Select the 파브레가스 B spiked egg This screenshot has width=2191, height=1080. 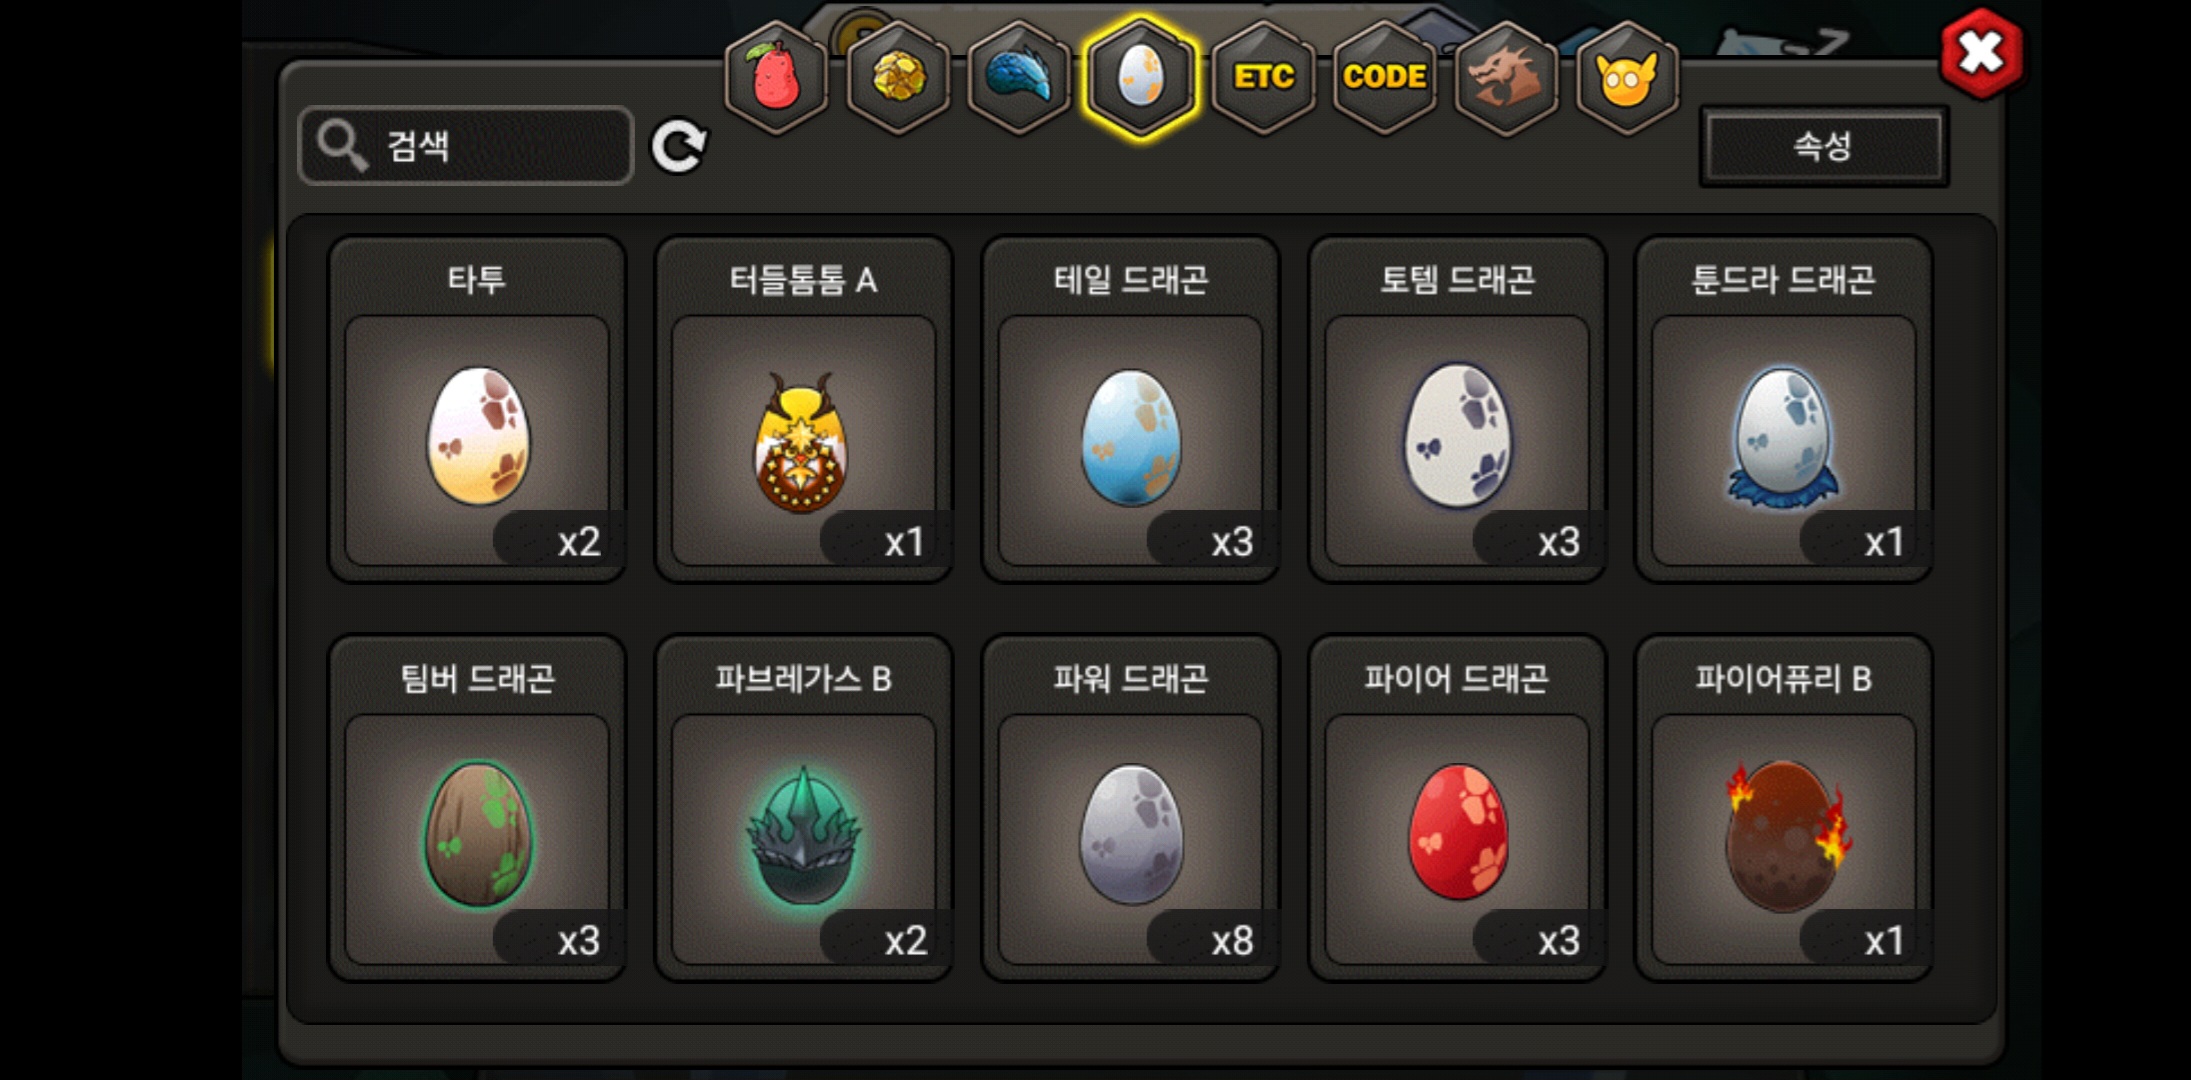tap(804, 808)
